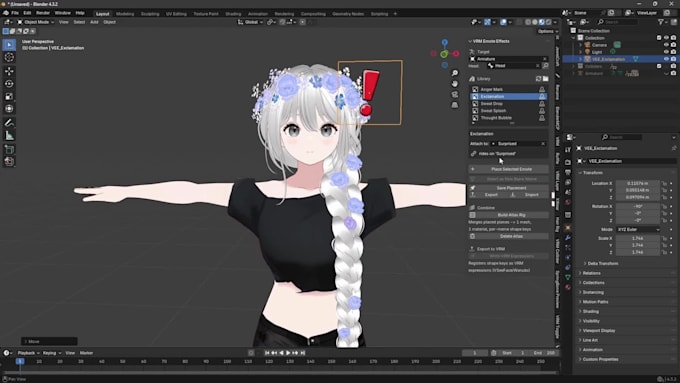The image size is (680, 383).
Task: Toggle the snapping magnet in header
Action: click(x=282, y=22)
